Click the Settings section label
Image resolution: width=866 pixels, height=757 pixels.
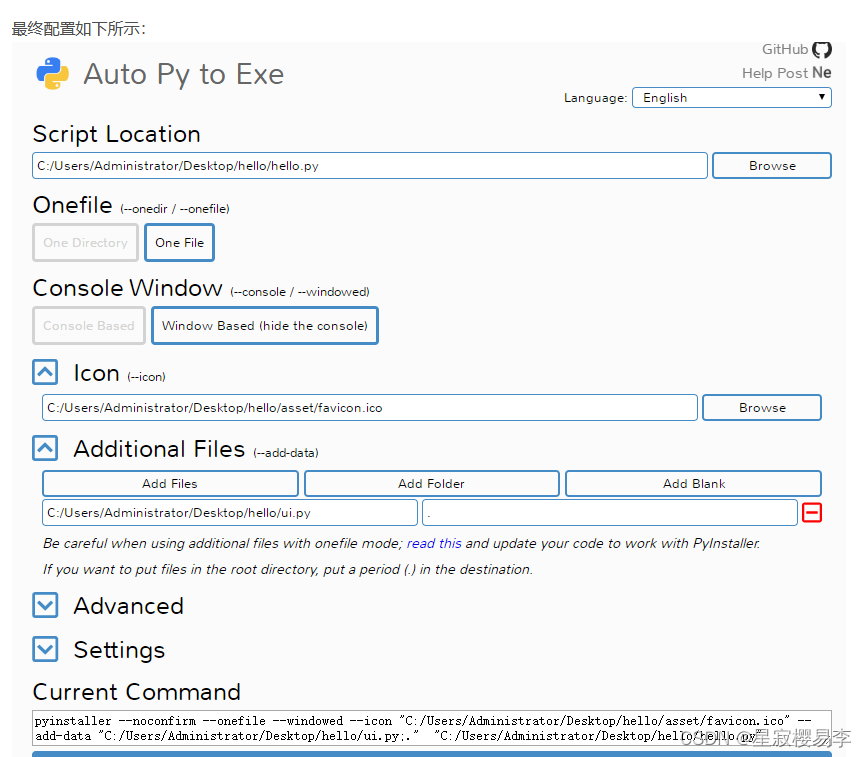tap(119, 650)
